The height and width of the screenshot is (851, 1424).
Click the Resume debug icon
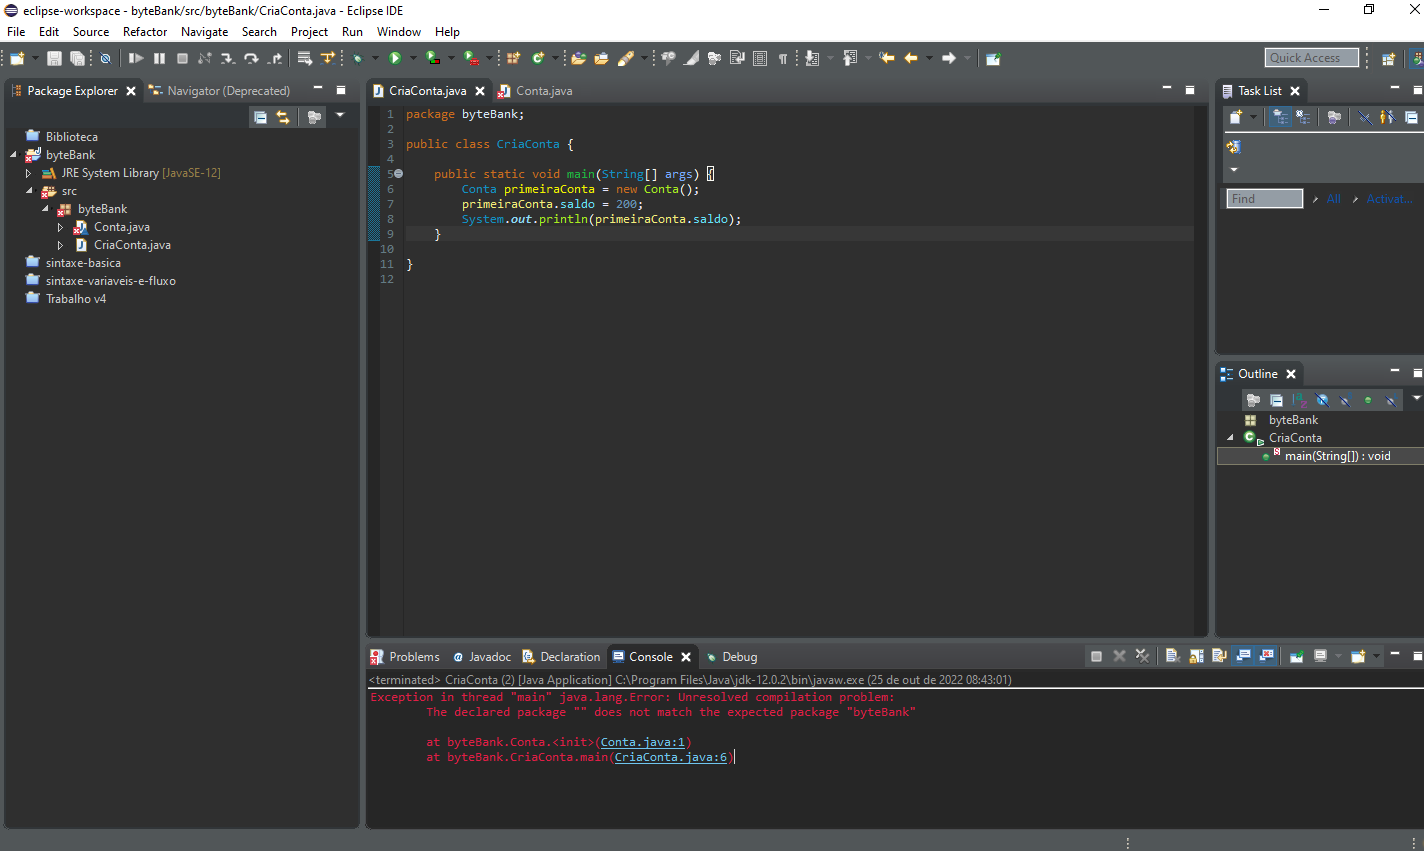tap(136, 58)
